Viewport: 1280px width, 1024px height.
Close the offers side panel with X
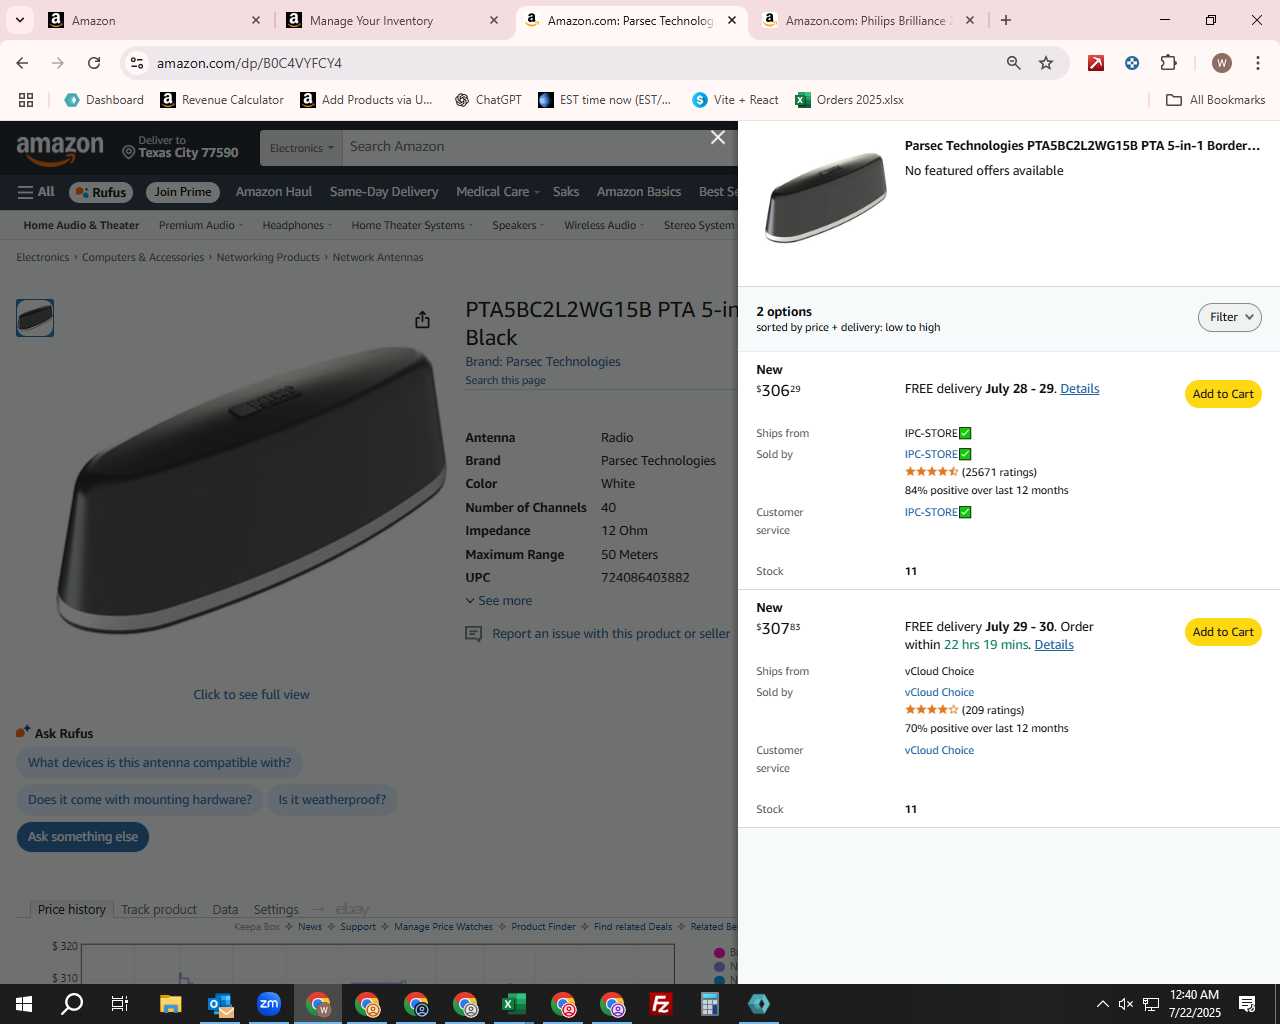718,137
